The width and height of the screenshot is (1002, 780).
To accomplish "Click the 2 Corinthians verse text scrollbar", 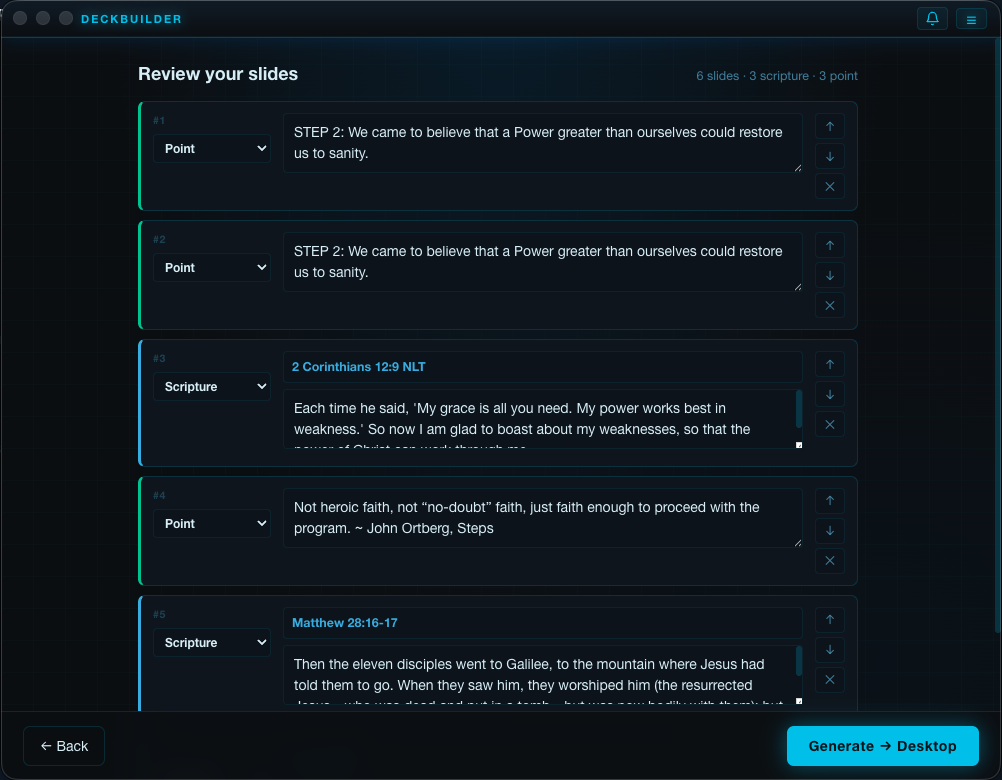I will pos(799,409).
